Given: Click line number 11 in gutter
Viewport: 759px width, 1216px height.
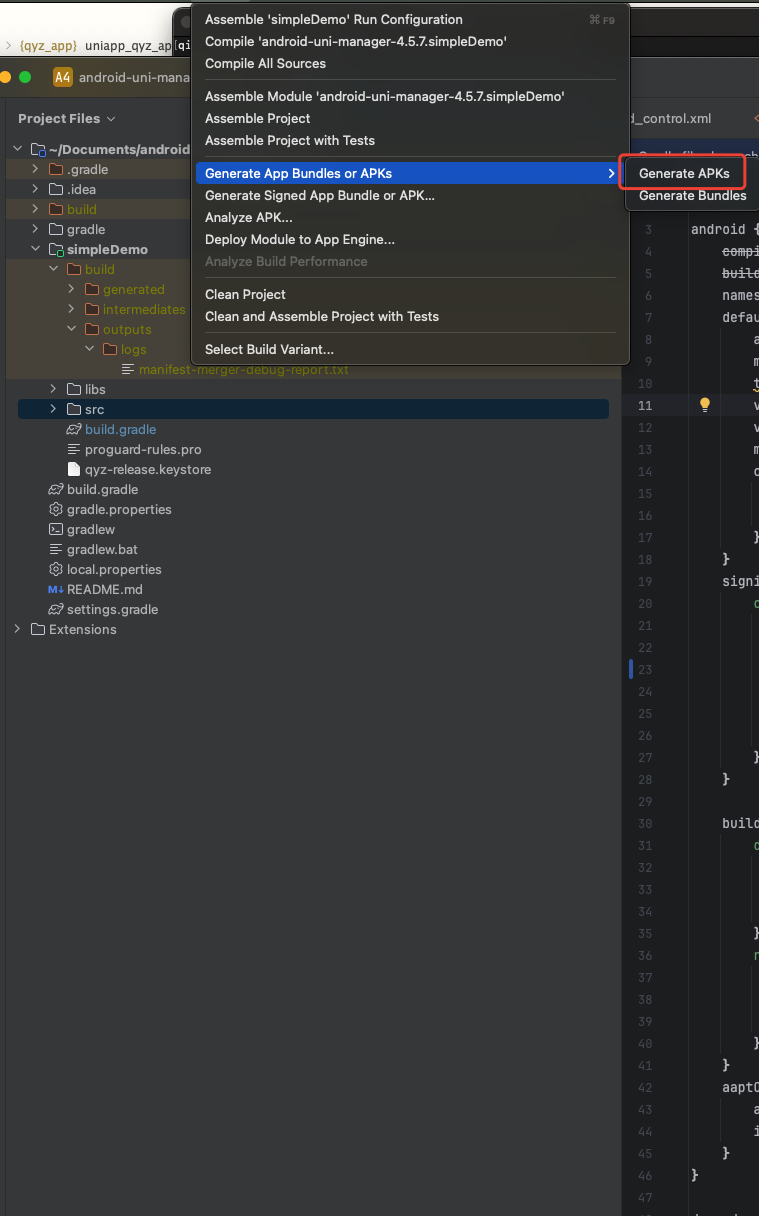Looking at the screenshot, I should tap(644, 405).
